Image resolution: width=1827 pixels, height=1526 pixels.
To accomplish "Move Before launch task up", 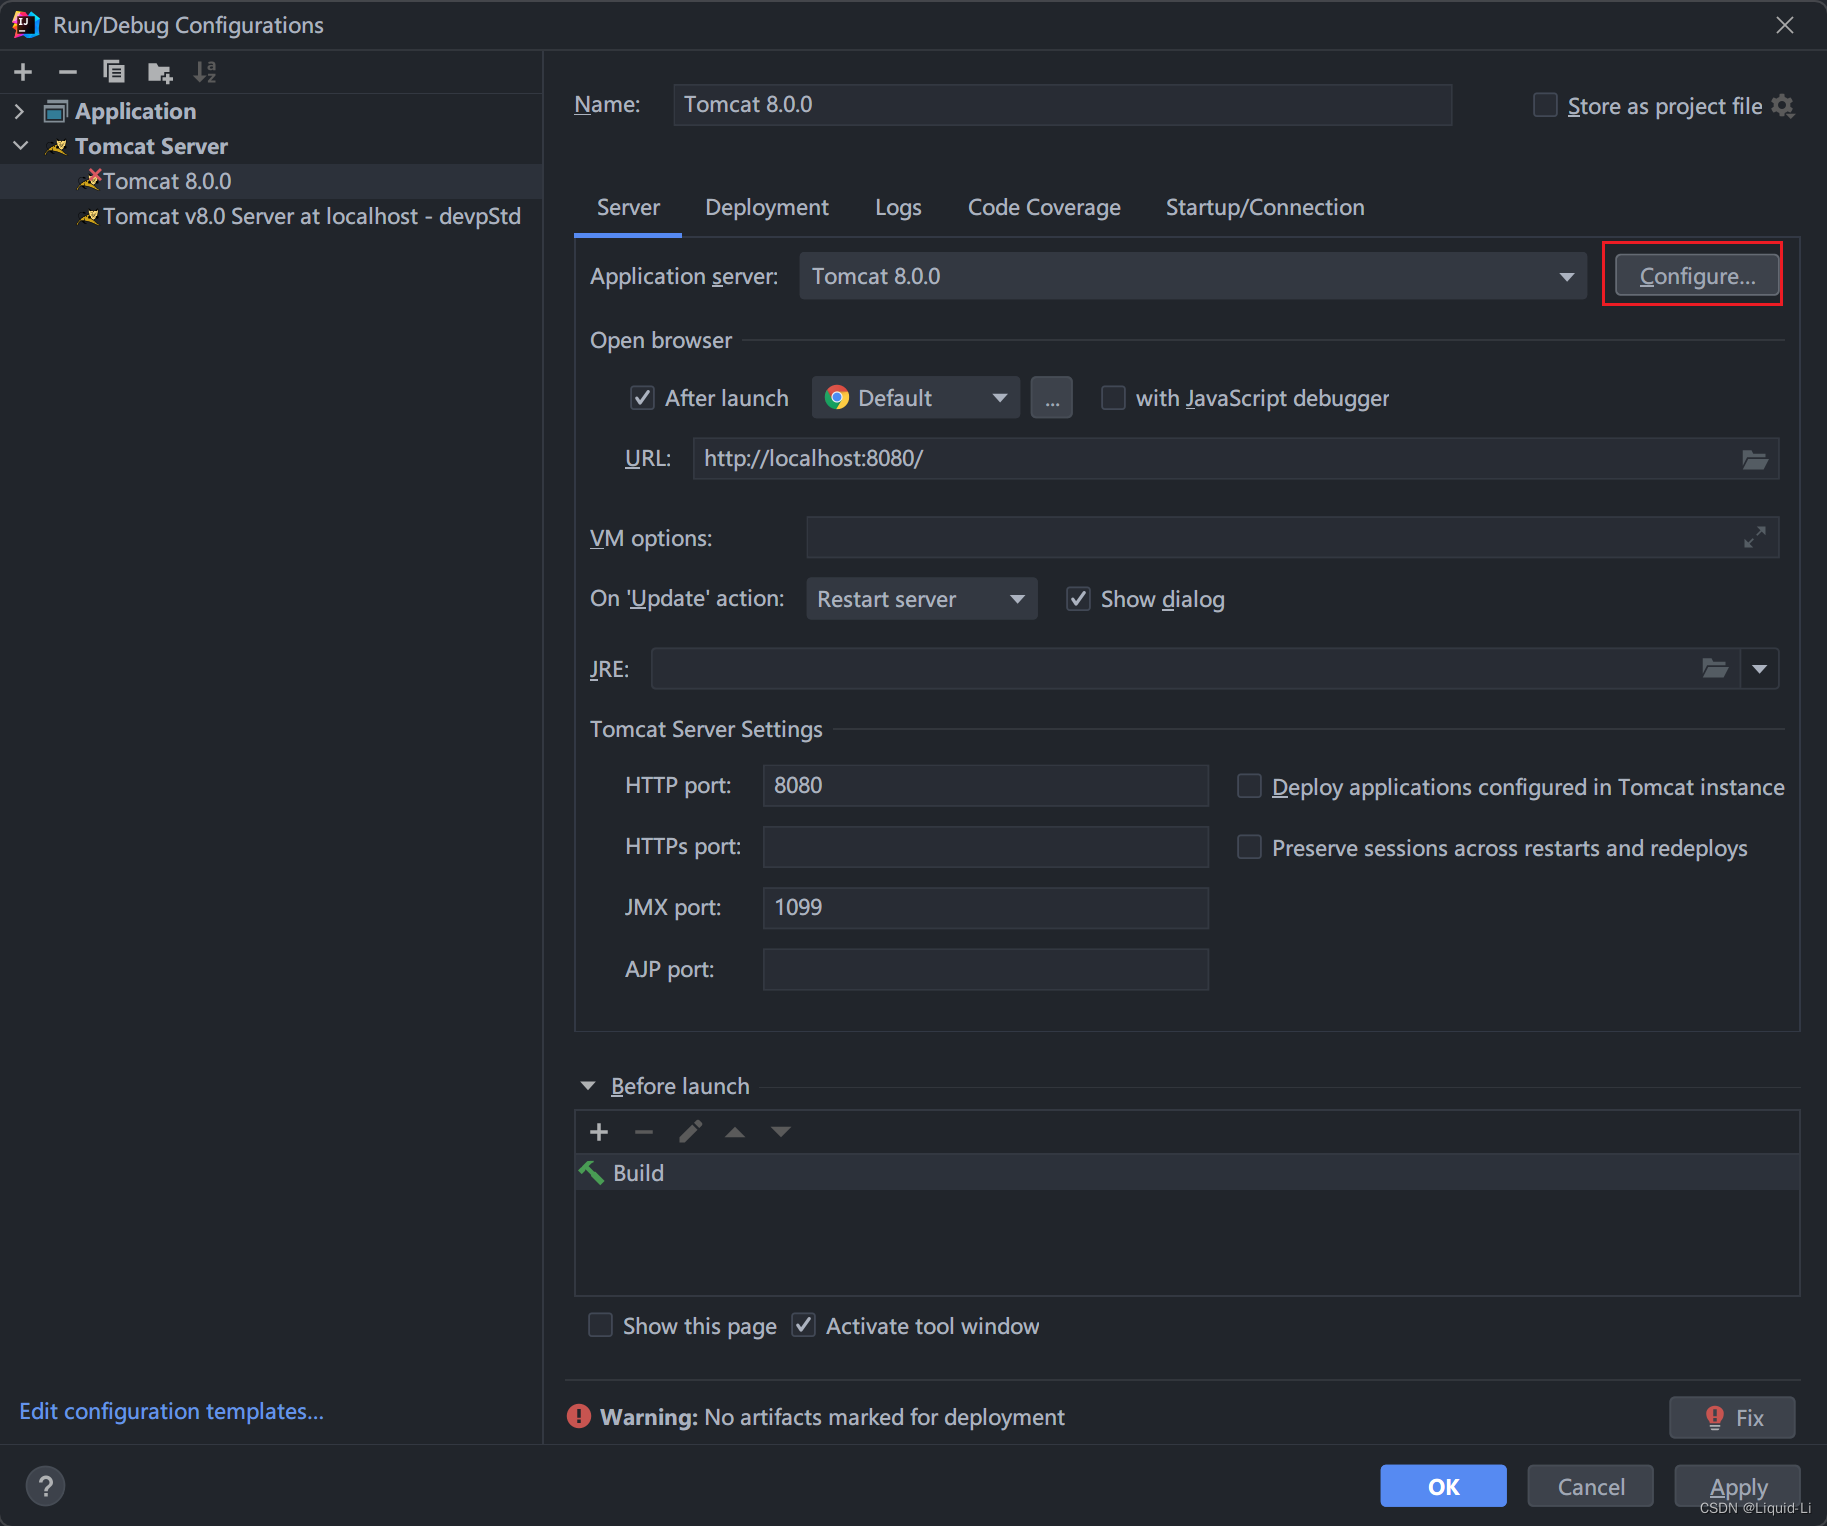I will [735, 1132].
